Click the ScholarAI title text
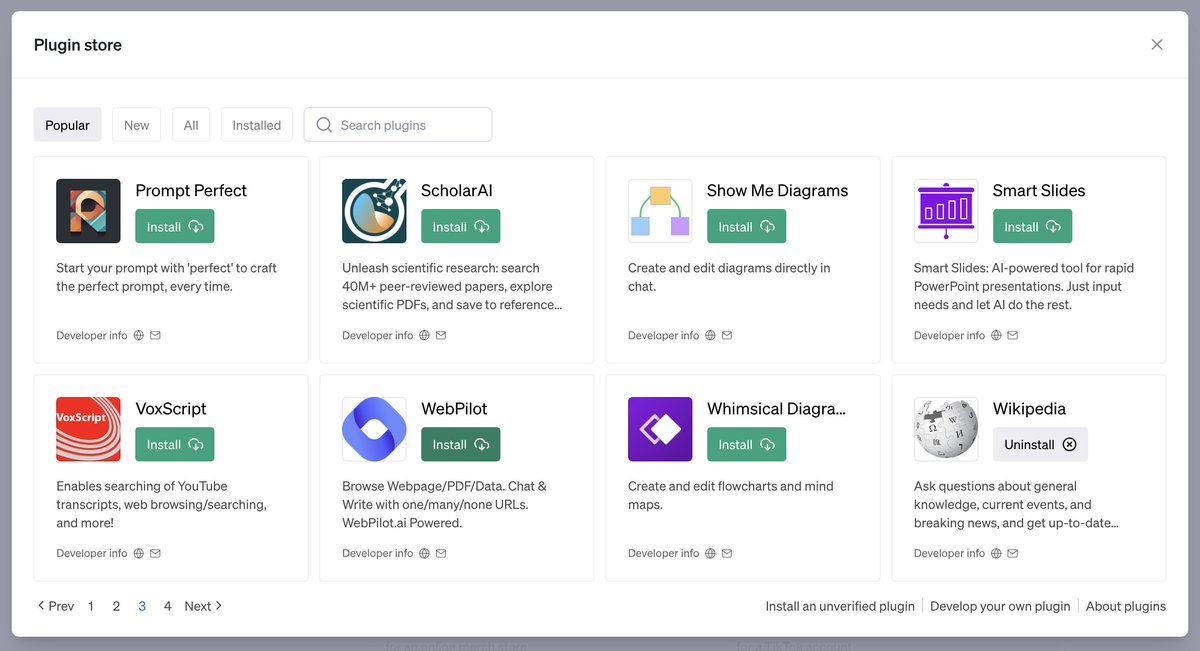 [x=457, y=191]
